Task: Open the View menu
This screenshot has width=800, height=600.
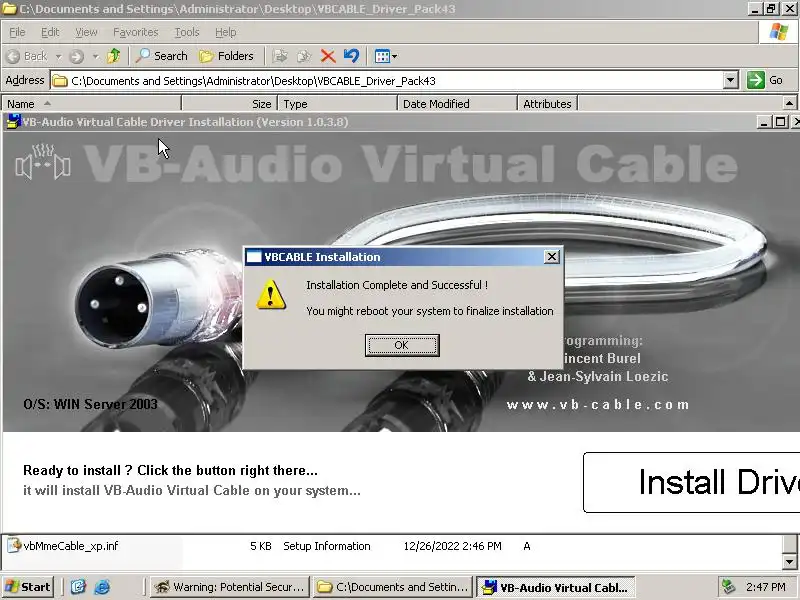Action: point(86,32)
